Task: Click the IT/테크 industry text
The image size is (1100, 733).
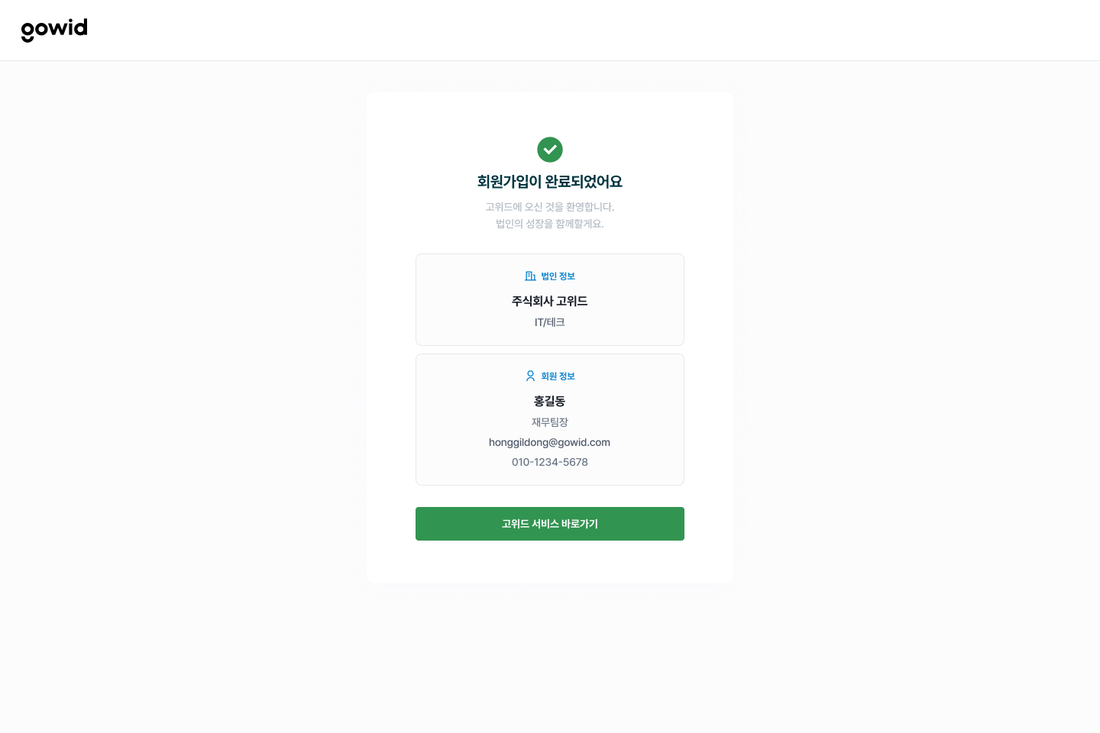Action: 549,322
